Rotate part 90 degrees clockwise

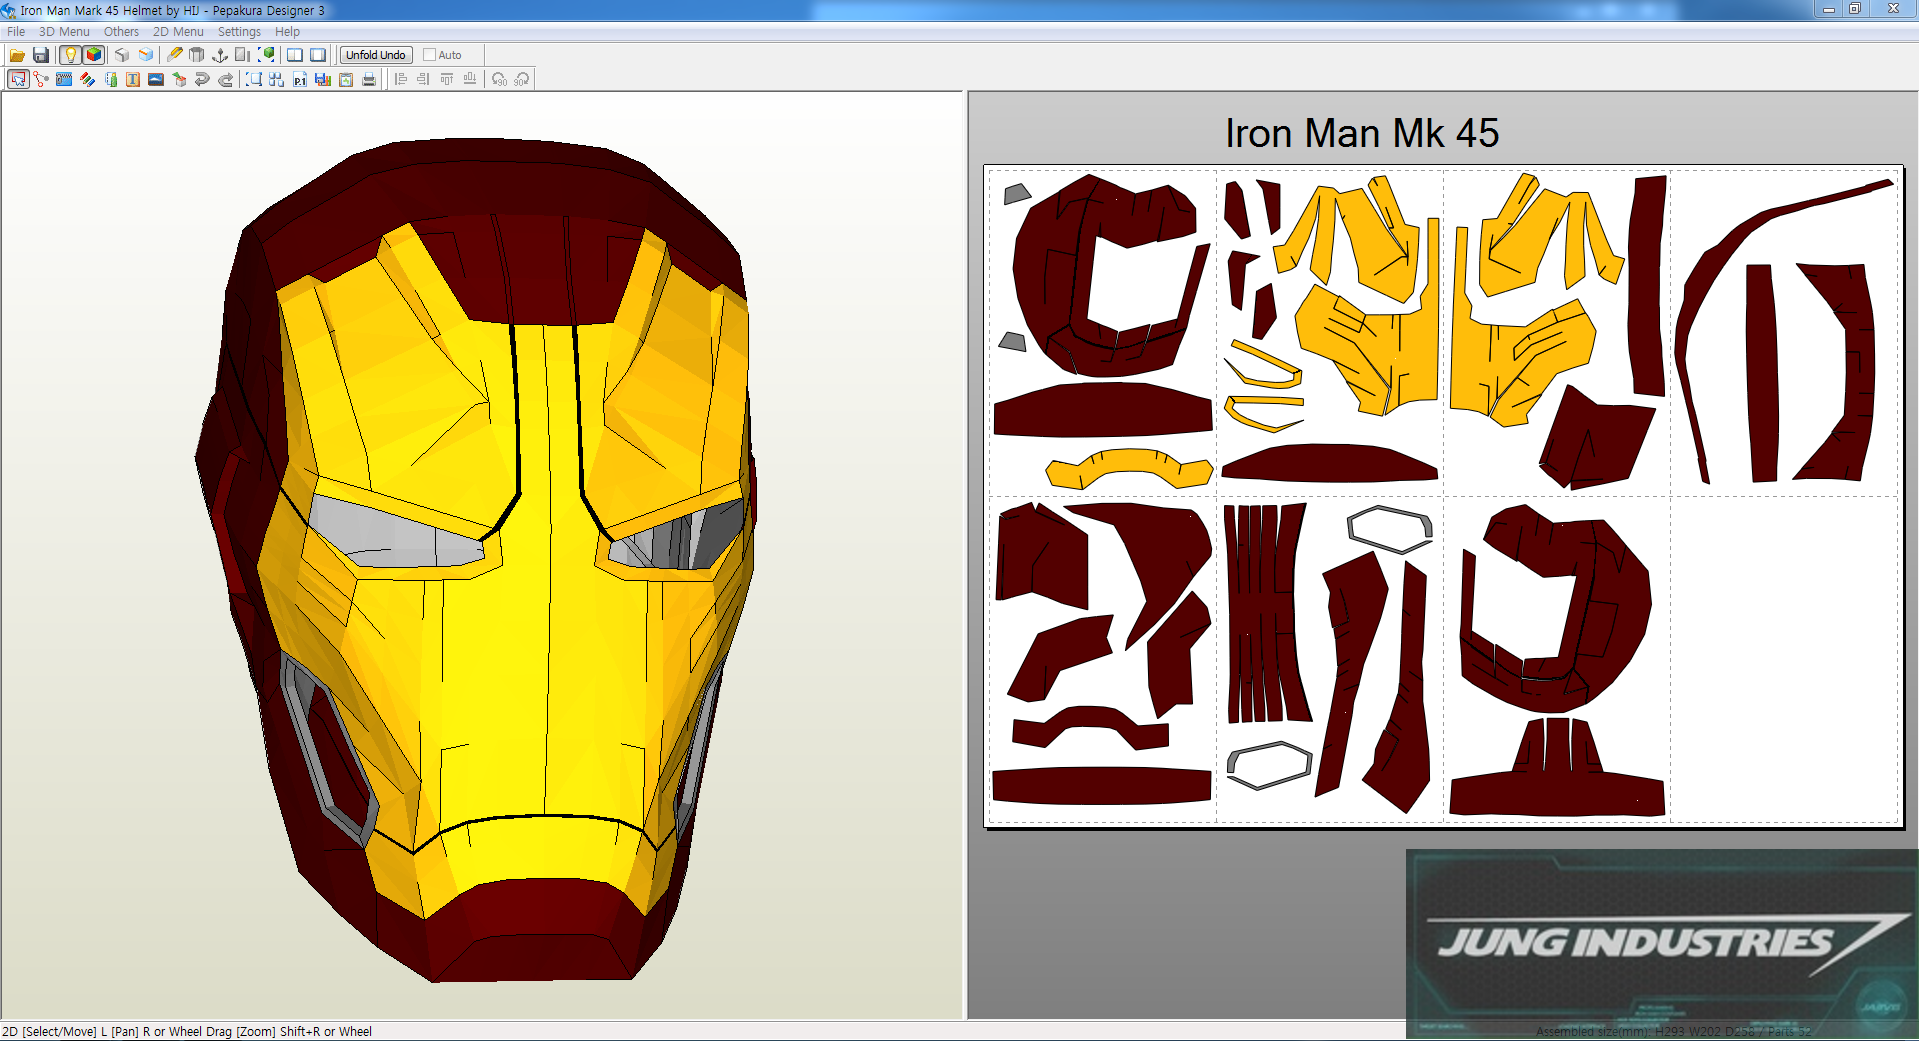[x=522, y=79]
